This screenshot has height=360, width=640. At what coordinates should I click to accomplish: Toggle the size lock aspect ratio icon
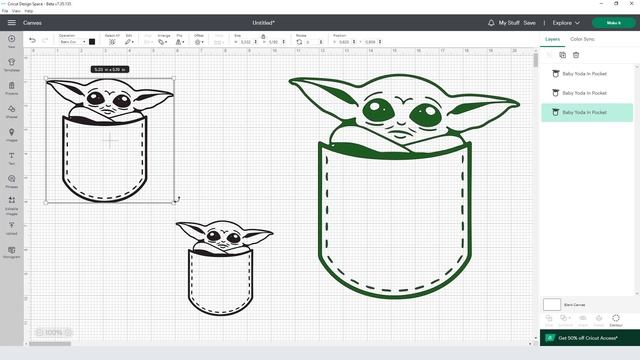263,36
